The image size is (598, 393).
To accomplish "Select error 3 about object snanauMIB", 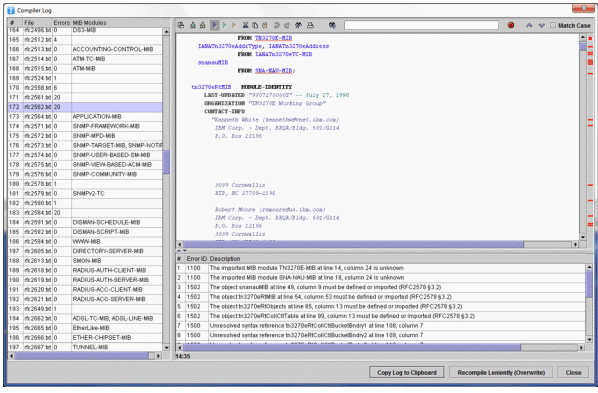I will point(381,287).
